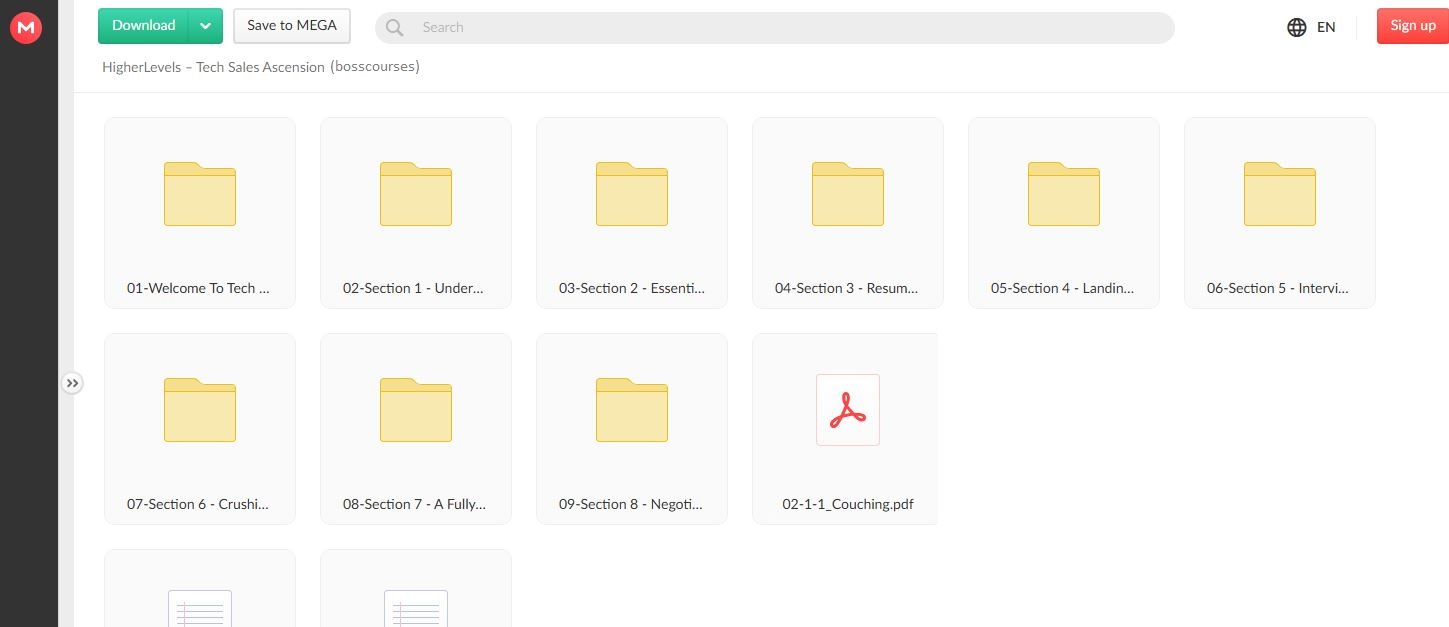Open the 01-Welcome To Tech folder
This screenshot has height=627, width=1449.
pyautogui.click(x=200, y=194)
